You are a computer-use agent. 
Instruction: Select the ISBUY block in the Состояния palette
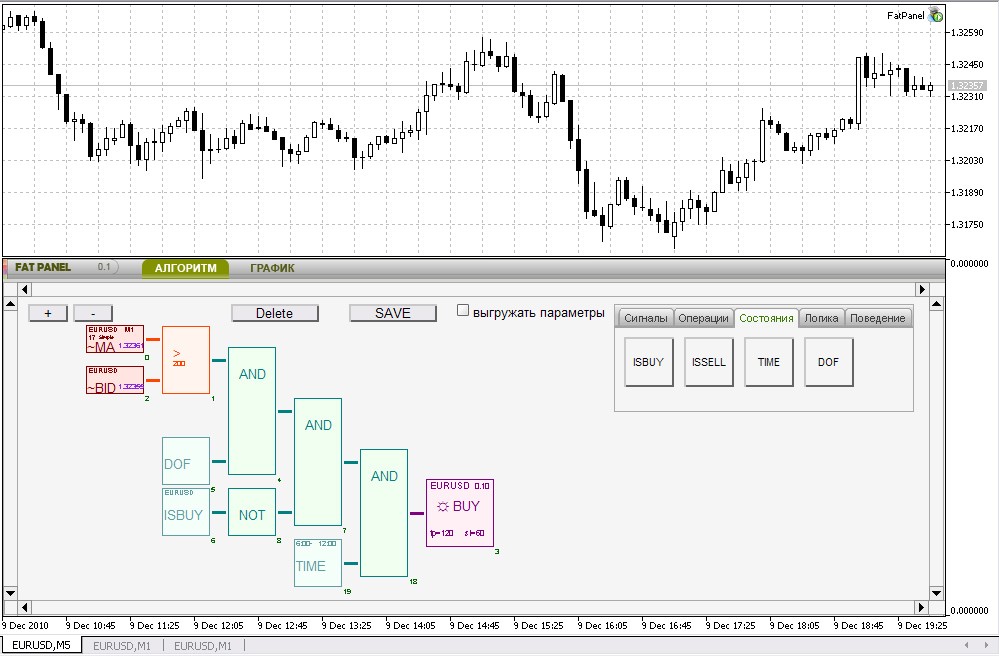(x=648, y=363)
